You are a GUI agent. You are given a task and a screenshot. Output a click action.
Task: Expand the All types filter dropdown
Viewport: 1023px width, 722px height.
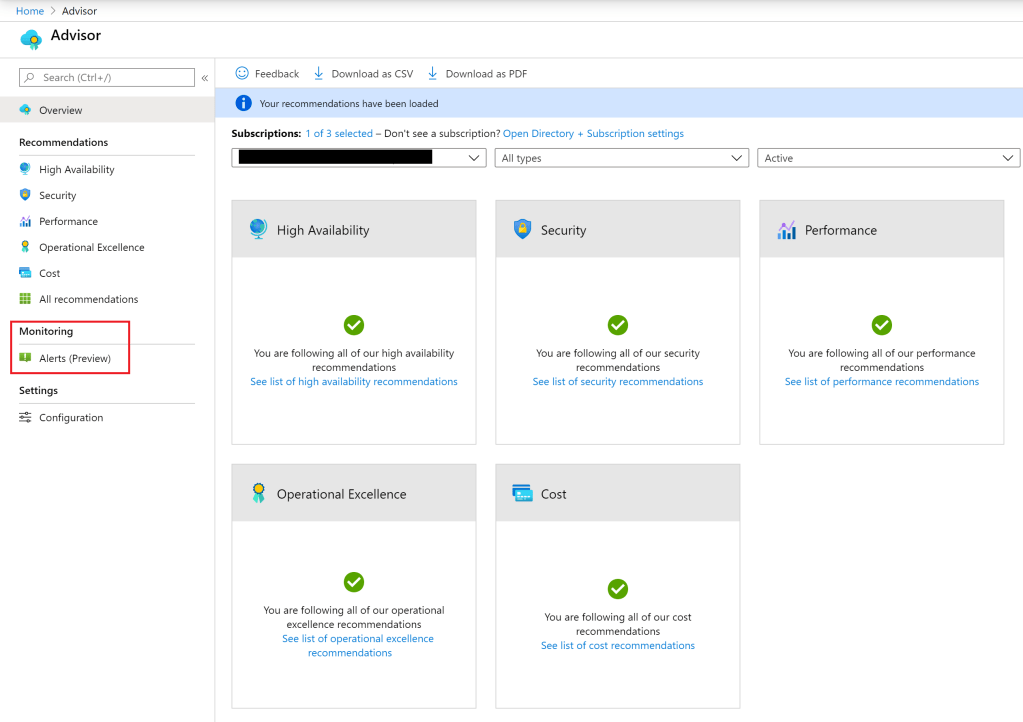(621, 158)
